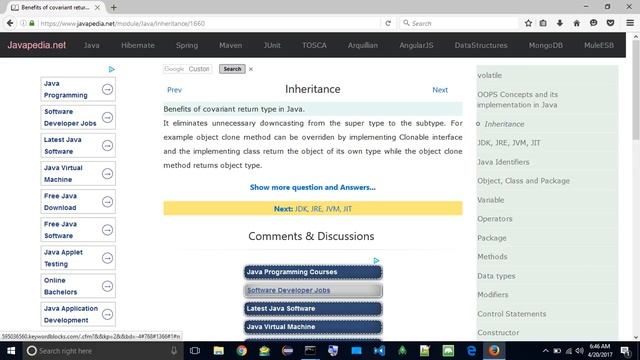Image resolution: width=640 pixels, height=360 pixels.
Task: Open Operators sidebar topic
Action: [495, 219]
